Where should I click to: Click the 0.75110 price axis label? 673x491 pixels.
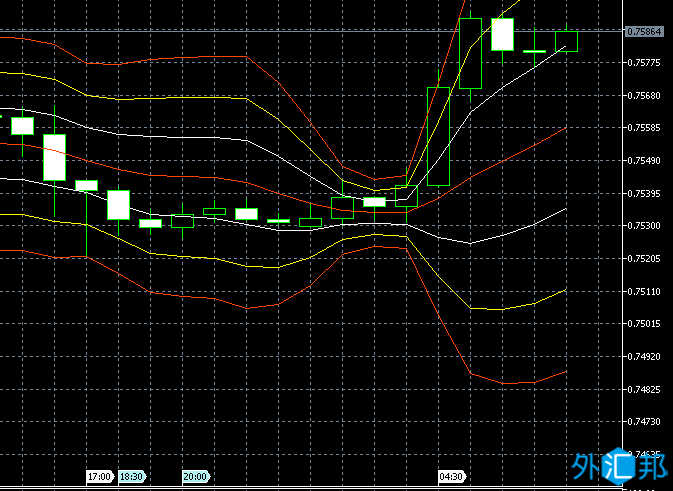tap(644, 292)
